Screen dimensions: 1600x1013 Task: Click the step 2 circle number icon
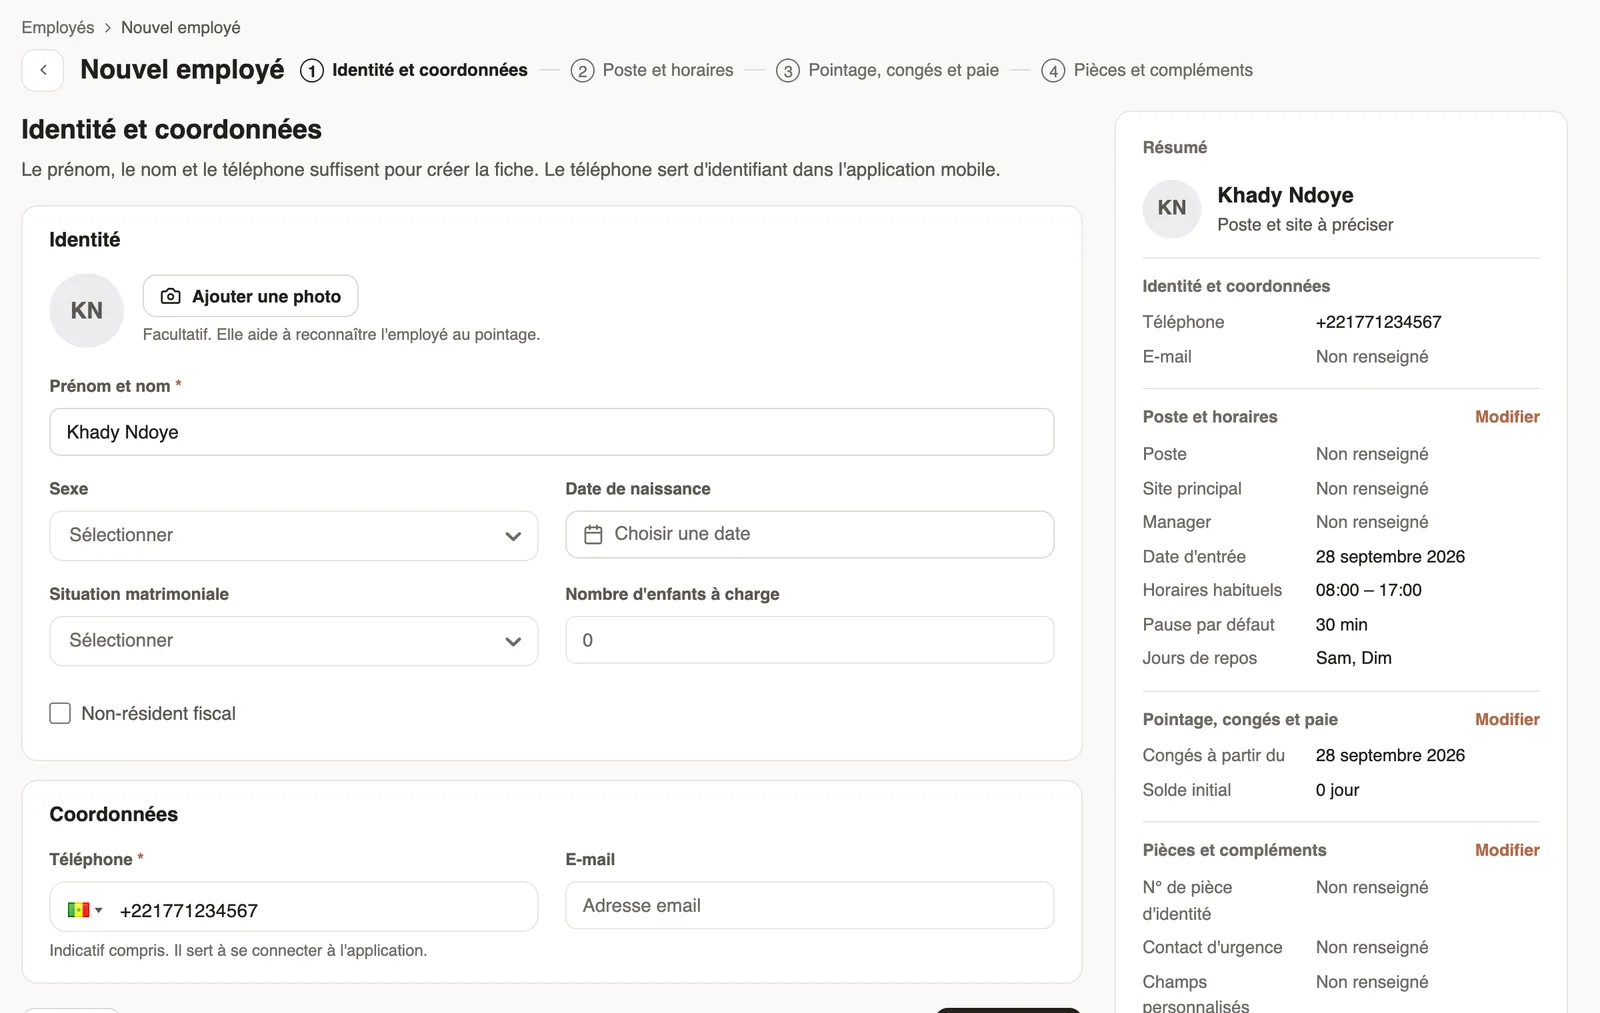click(582, 70)
